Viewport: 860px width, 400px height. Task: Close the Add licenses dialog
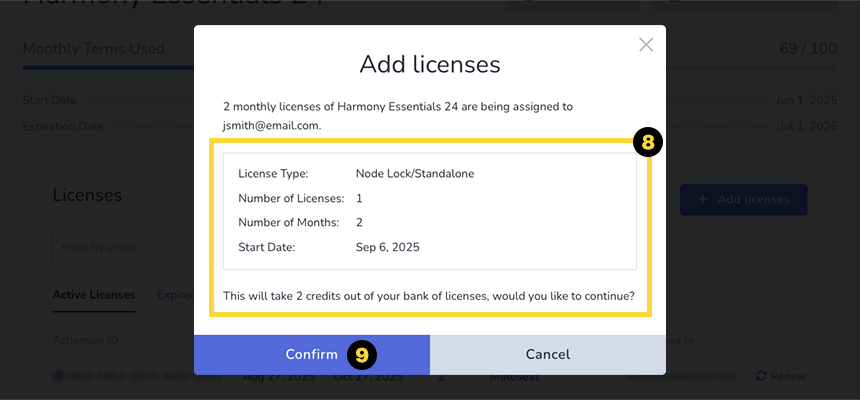[646, 45]
